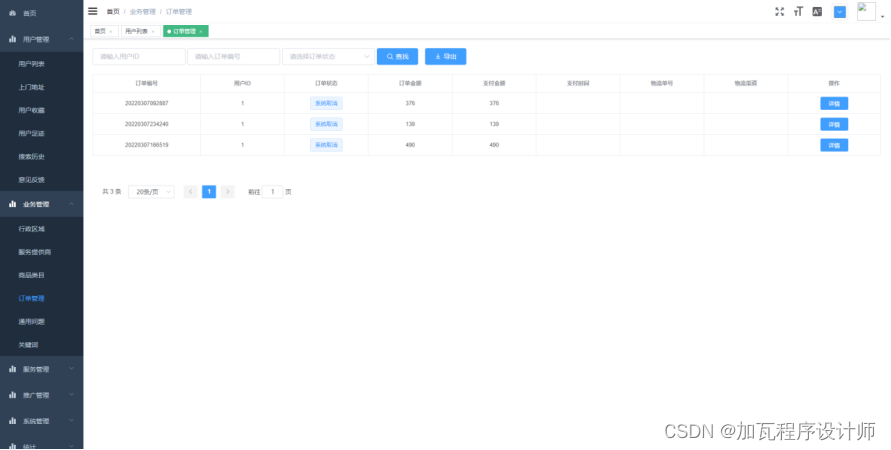Viewport: 891px width, 450px height.
Task: Switch to the 用户列表 tab
Action: click(140, 31)
